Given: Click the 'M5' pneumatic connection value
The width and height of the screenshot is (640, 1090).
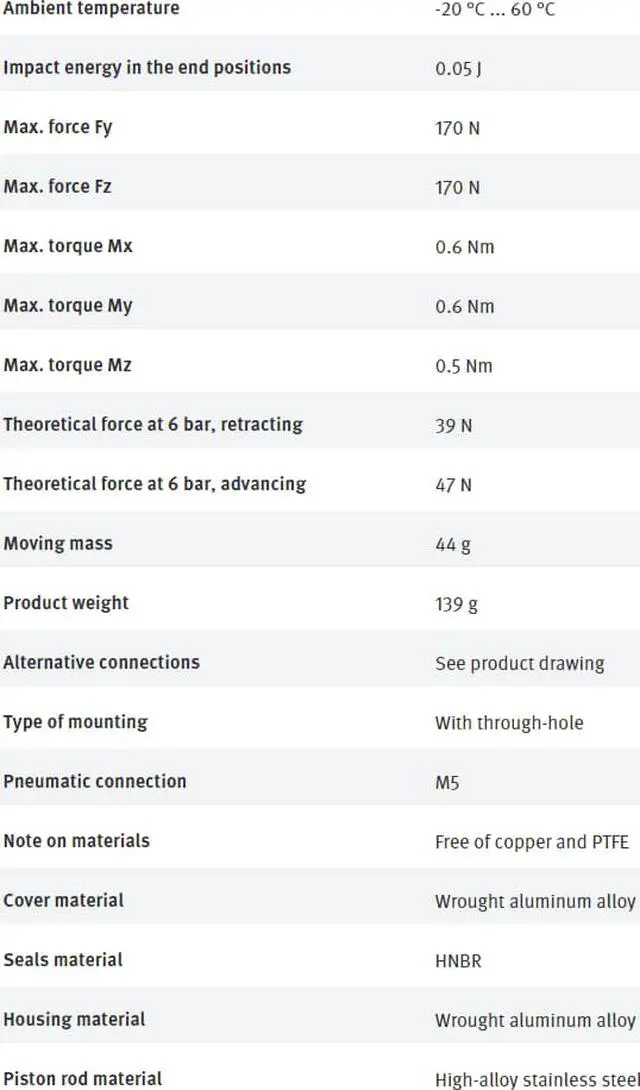Looking at the screenshot, I should 447,782.
